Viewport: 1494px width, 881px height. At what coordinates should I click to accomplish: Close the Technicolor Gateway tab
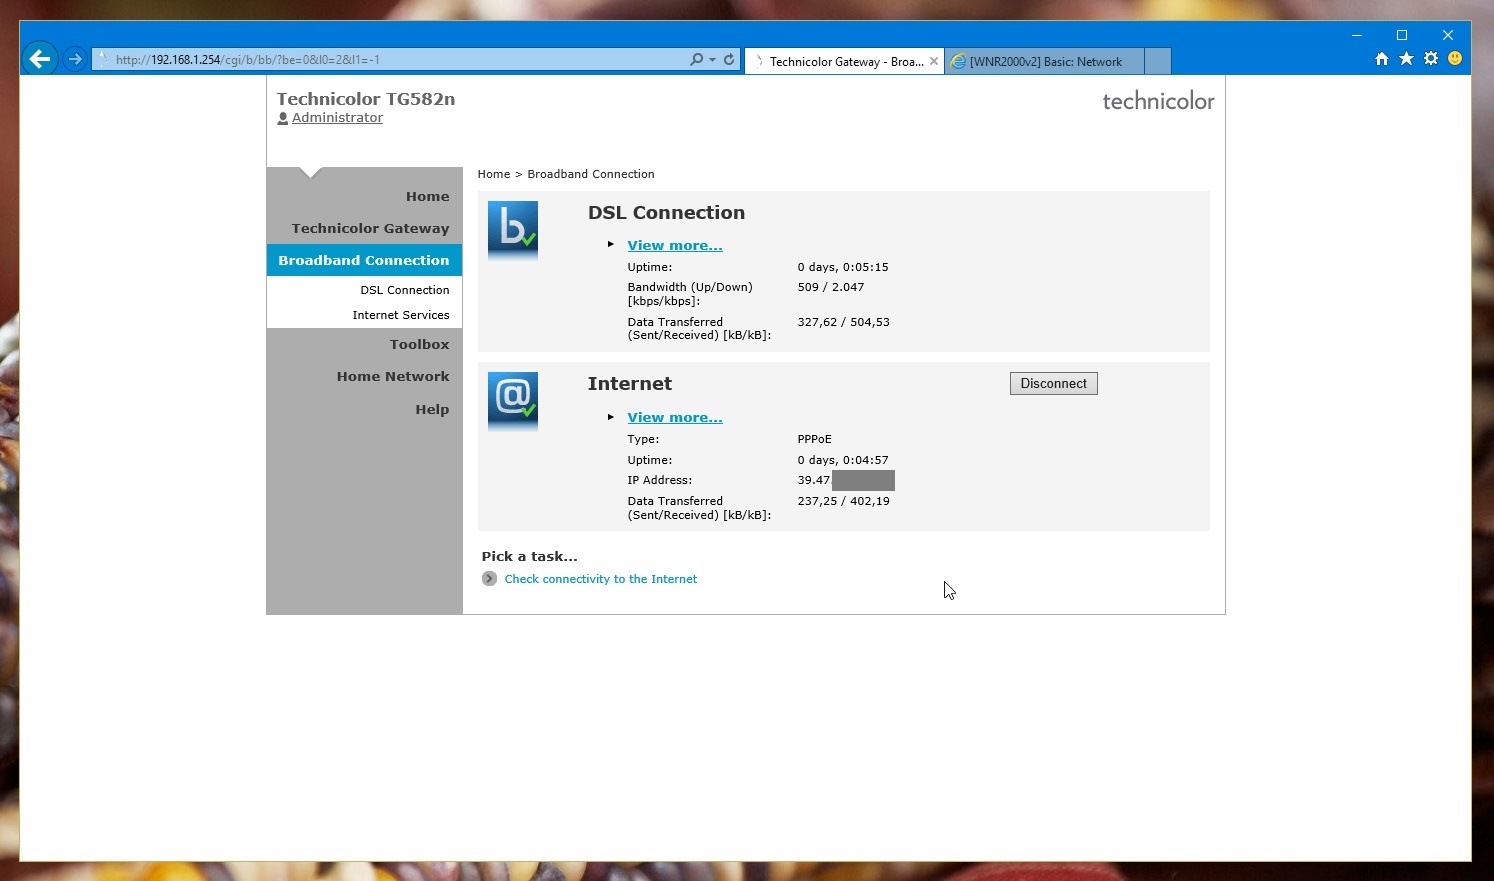[x=934, y=61]
